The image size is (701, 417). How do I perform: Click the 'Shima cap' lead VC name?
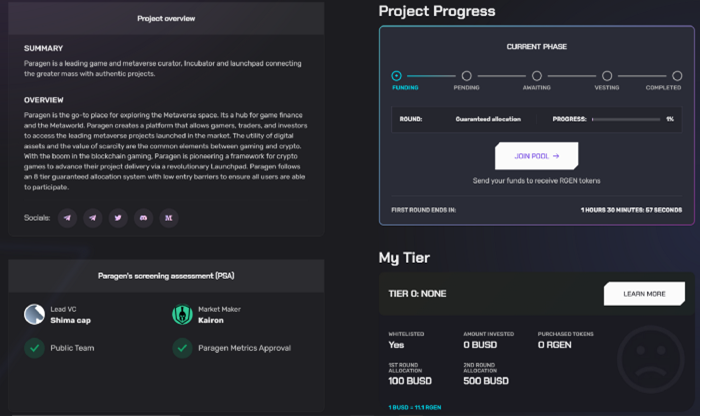(70, 320)
